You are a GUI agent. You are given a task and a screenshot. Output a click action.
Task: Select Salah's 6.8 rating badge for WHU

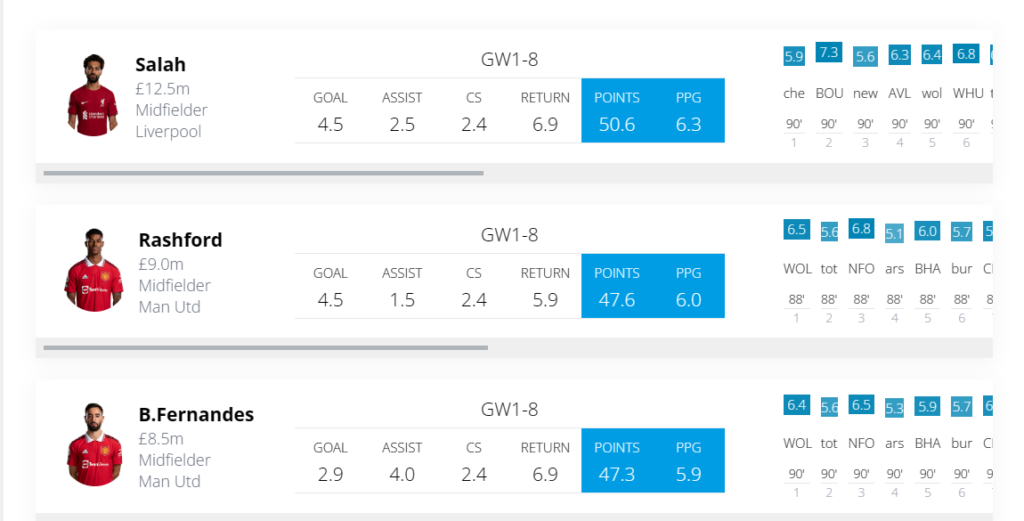tap(966, 54)
